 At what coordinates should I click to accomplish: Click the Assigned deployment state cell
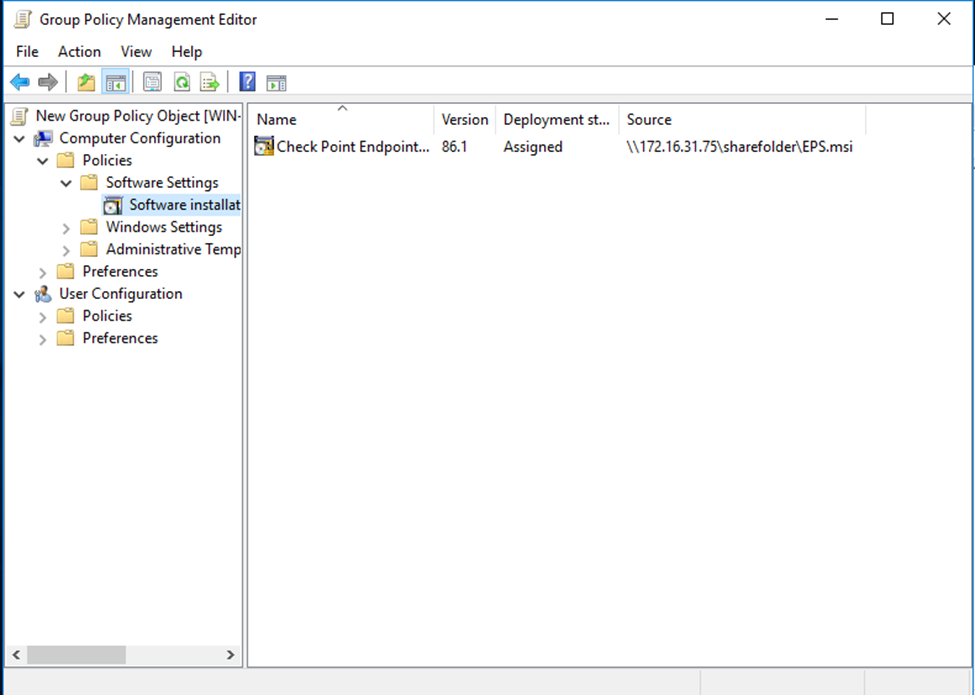point(533,147)
